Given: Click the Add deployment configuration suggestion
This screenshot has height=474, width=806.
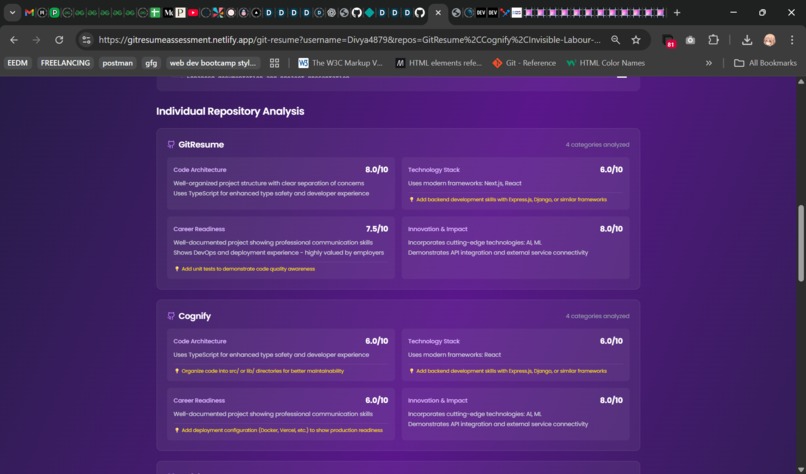Looking at the screenshot, I should 282,430.
